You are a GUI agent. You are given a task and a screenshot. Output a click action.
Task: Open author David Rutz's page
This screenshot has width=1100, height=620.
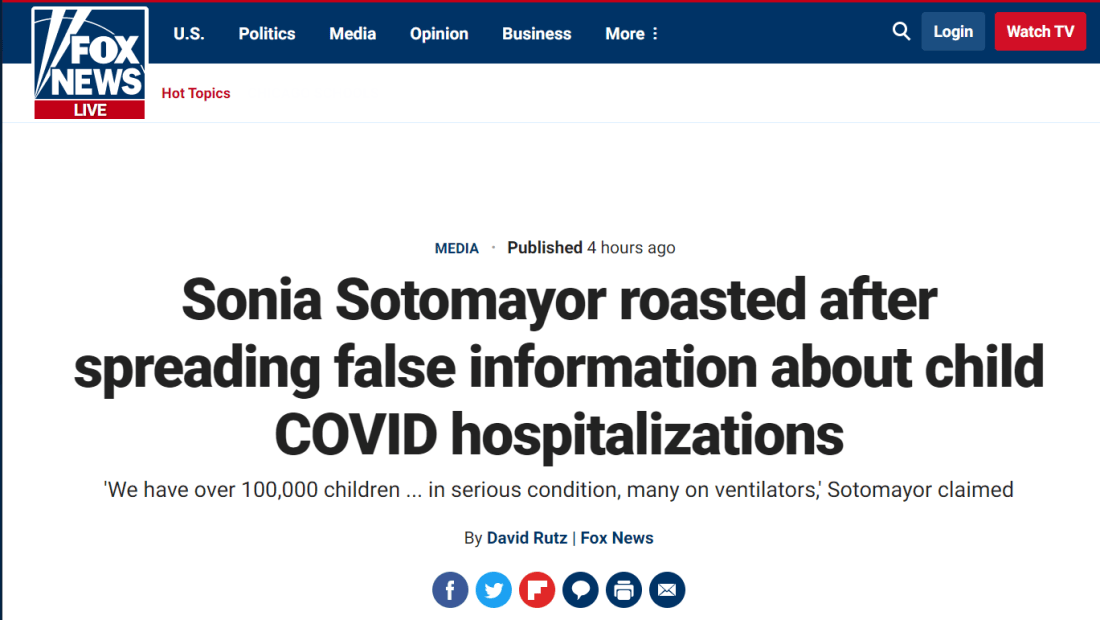(x=528, y=538)
